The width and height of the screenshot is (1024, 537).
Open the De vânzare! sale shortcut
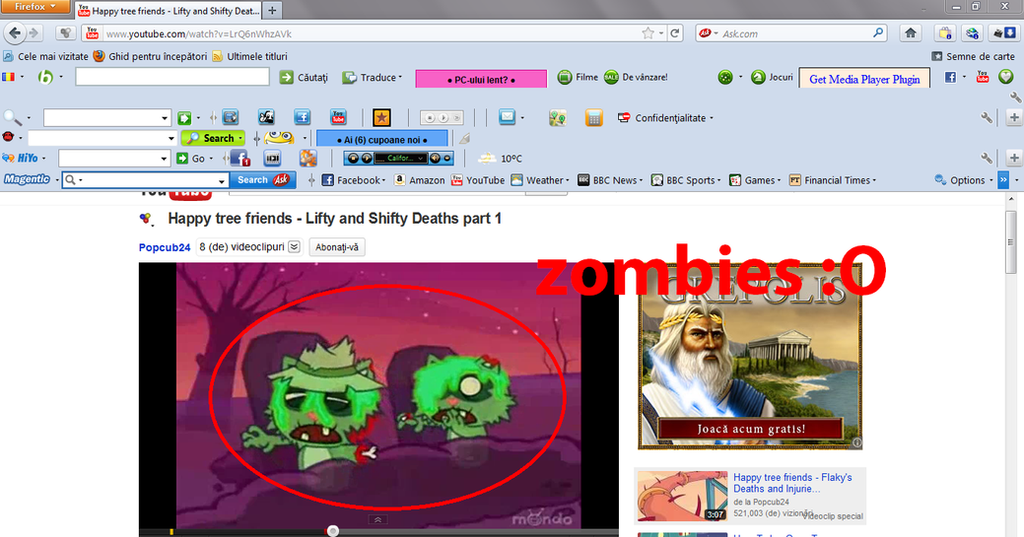635,77
